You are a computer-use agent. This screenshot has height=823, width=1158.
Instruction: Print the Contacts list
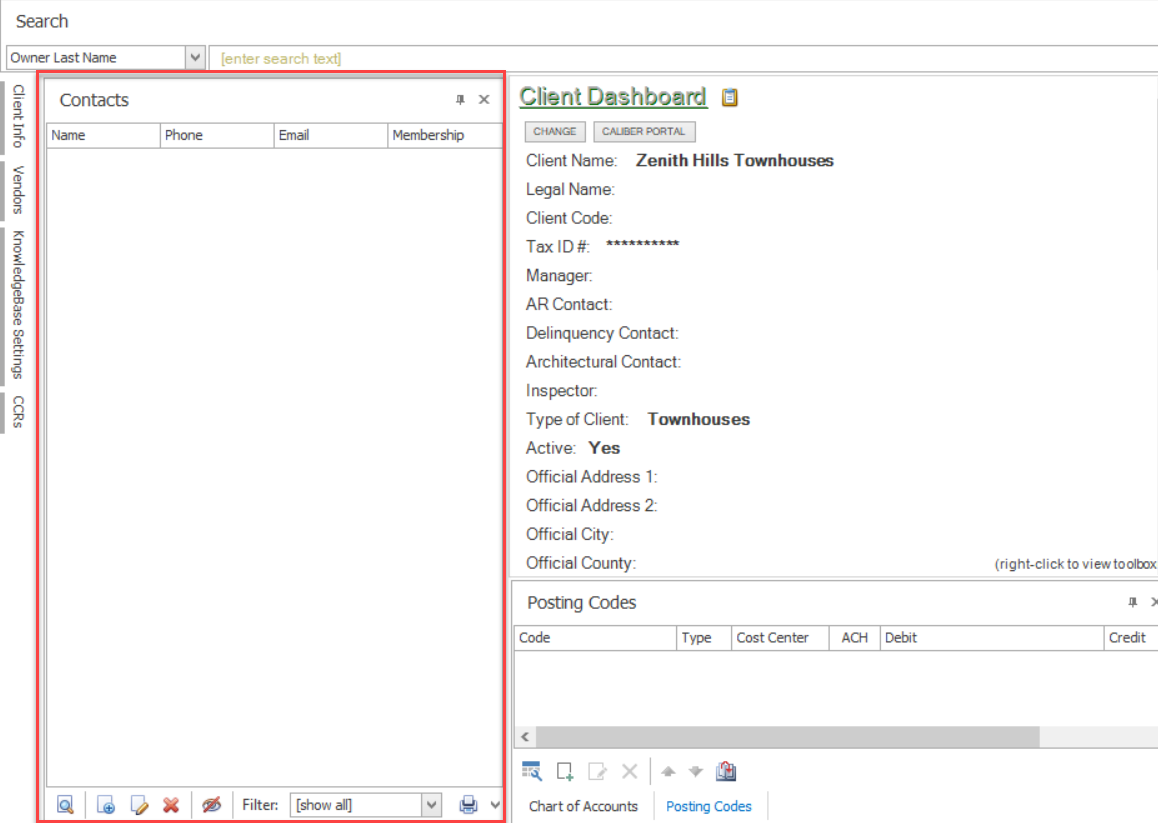pyautogui.click(x=468, y=805)
